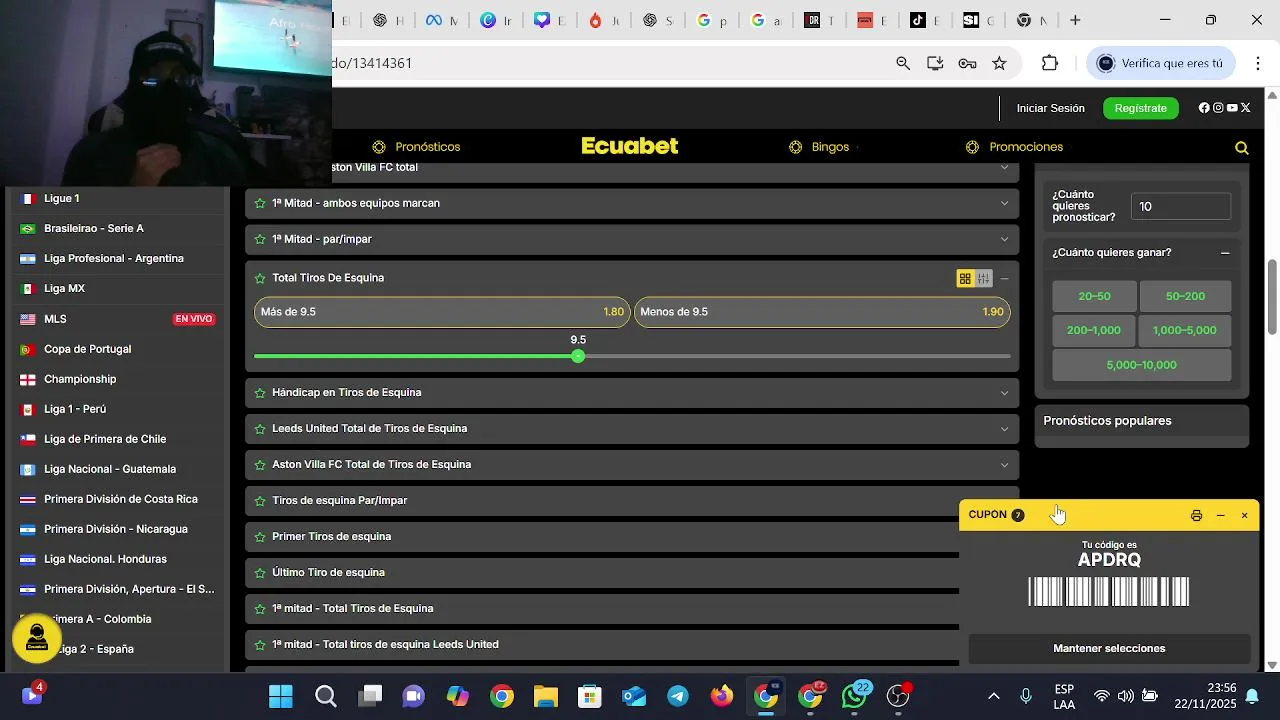Click the Iniciar Sesión link
This screenshot has height=720, width=1280.
click(1050, 108)
